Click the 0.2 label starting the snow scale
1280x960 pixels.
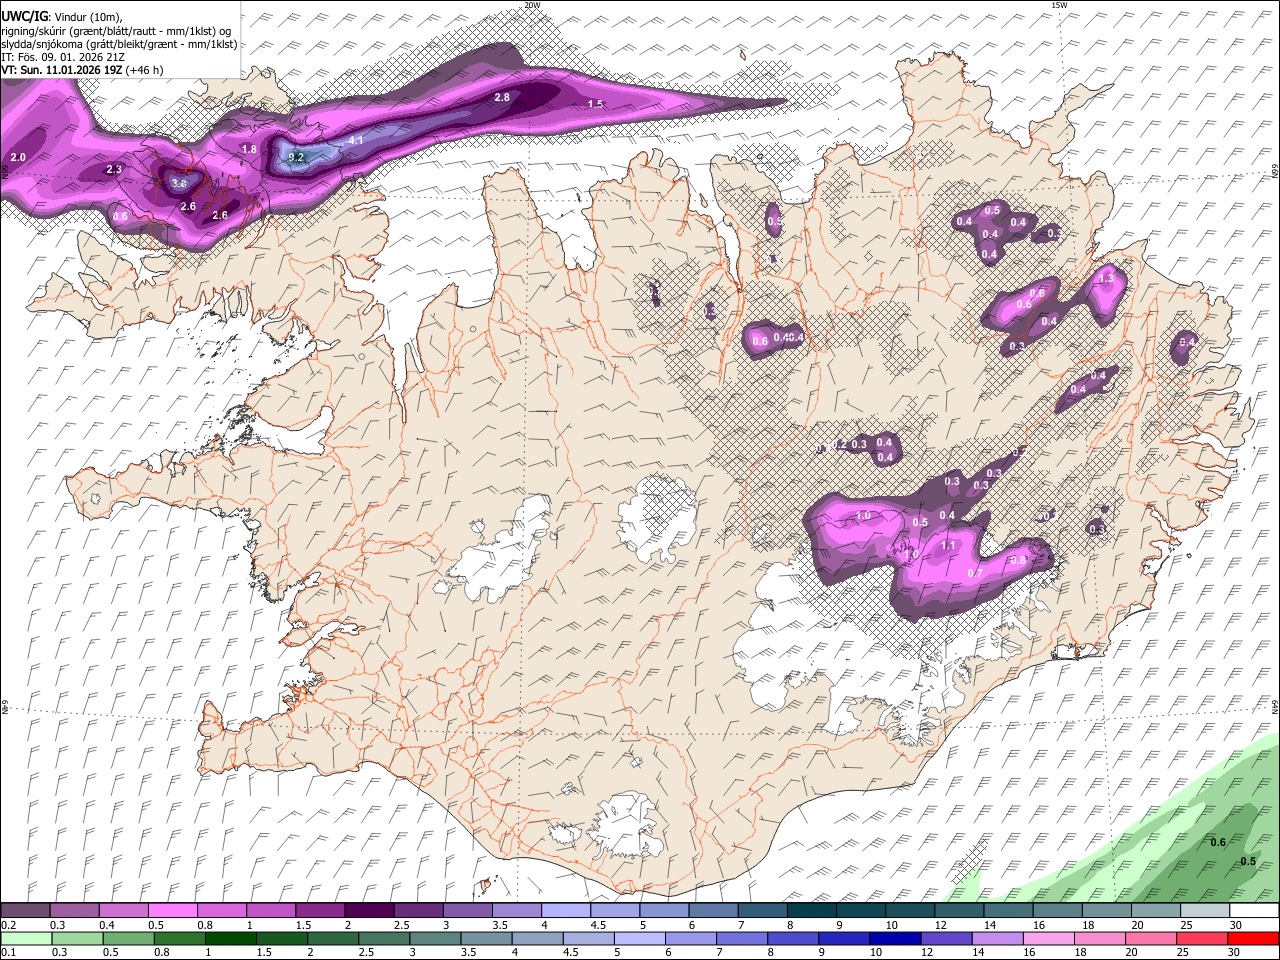pos(8,925)
